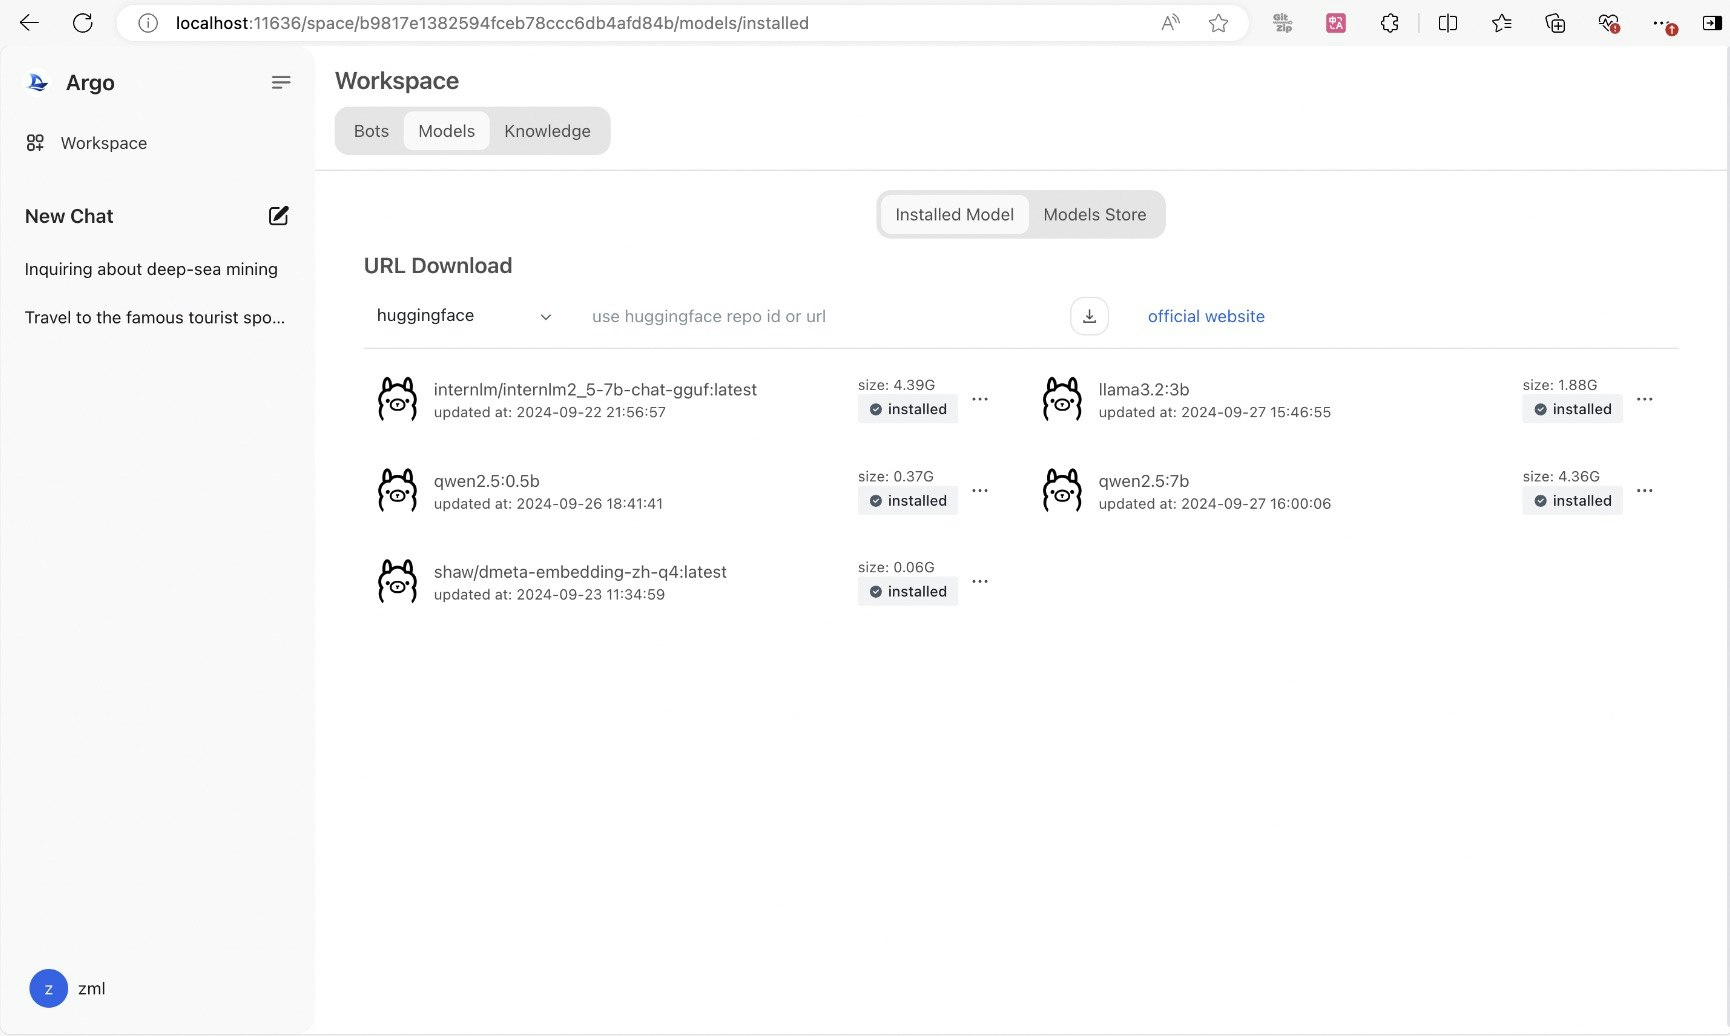1730x1036 pixels.
Task: Collapse the sidebar with hamburger icon
Action: tap(281, 82)
